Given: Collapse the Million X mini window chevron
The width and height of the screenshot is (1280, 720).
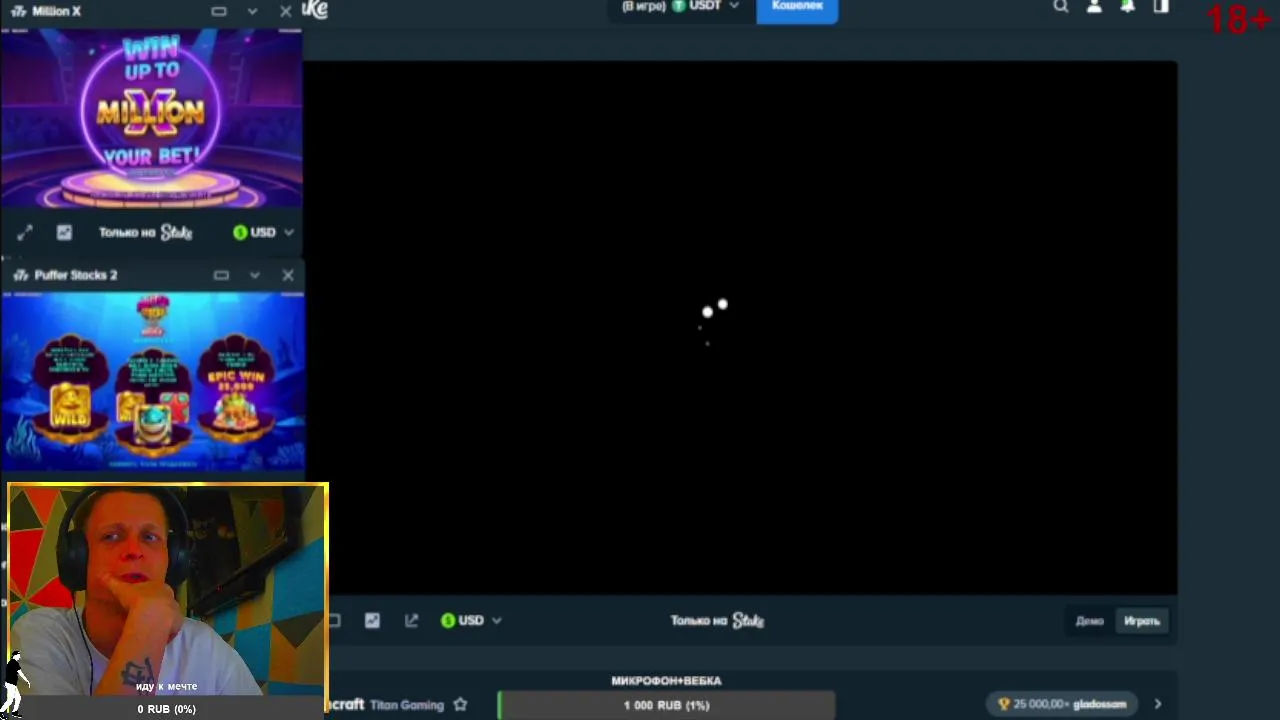Looking at the screenshot, I should 252,11.
